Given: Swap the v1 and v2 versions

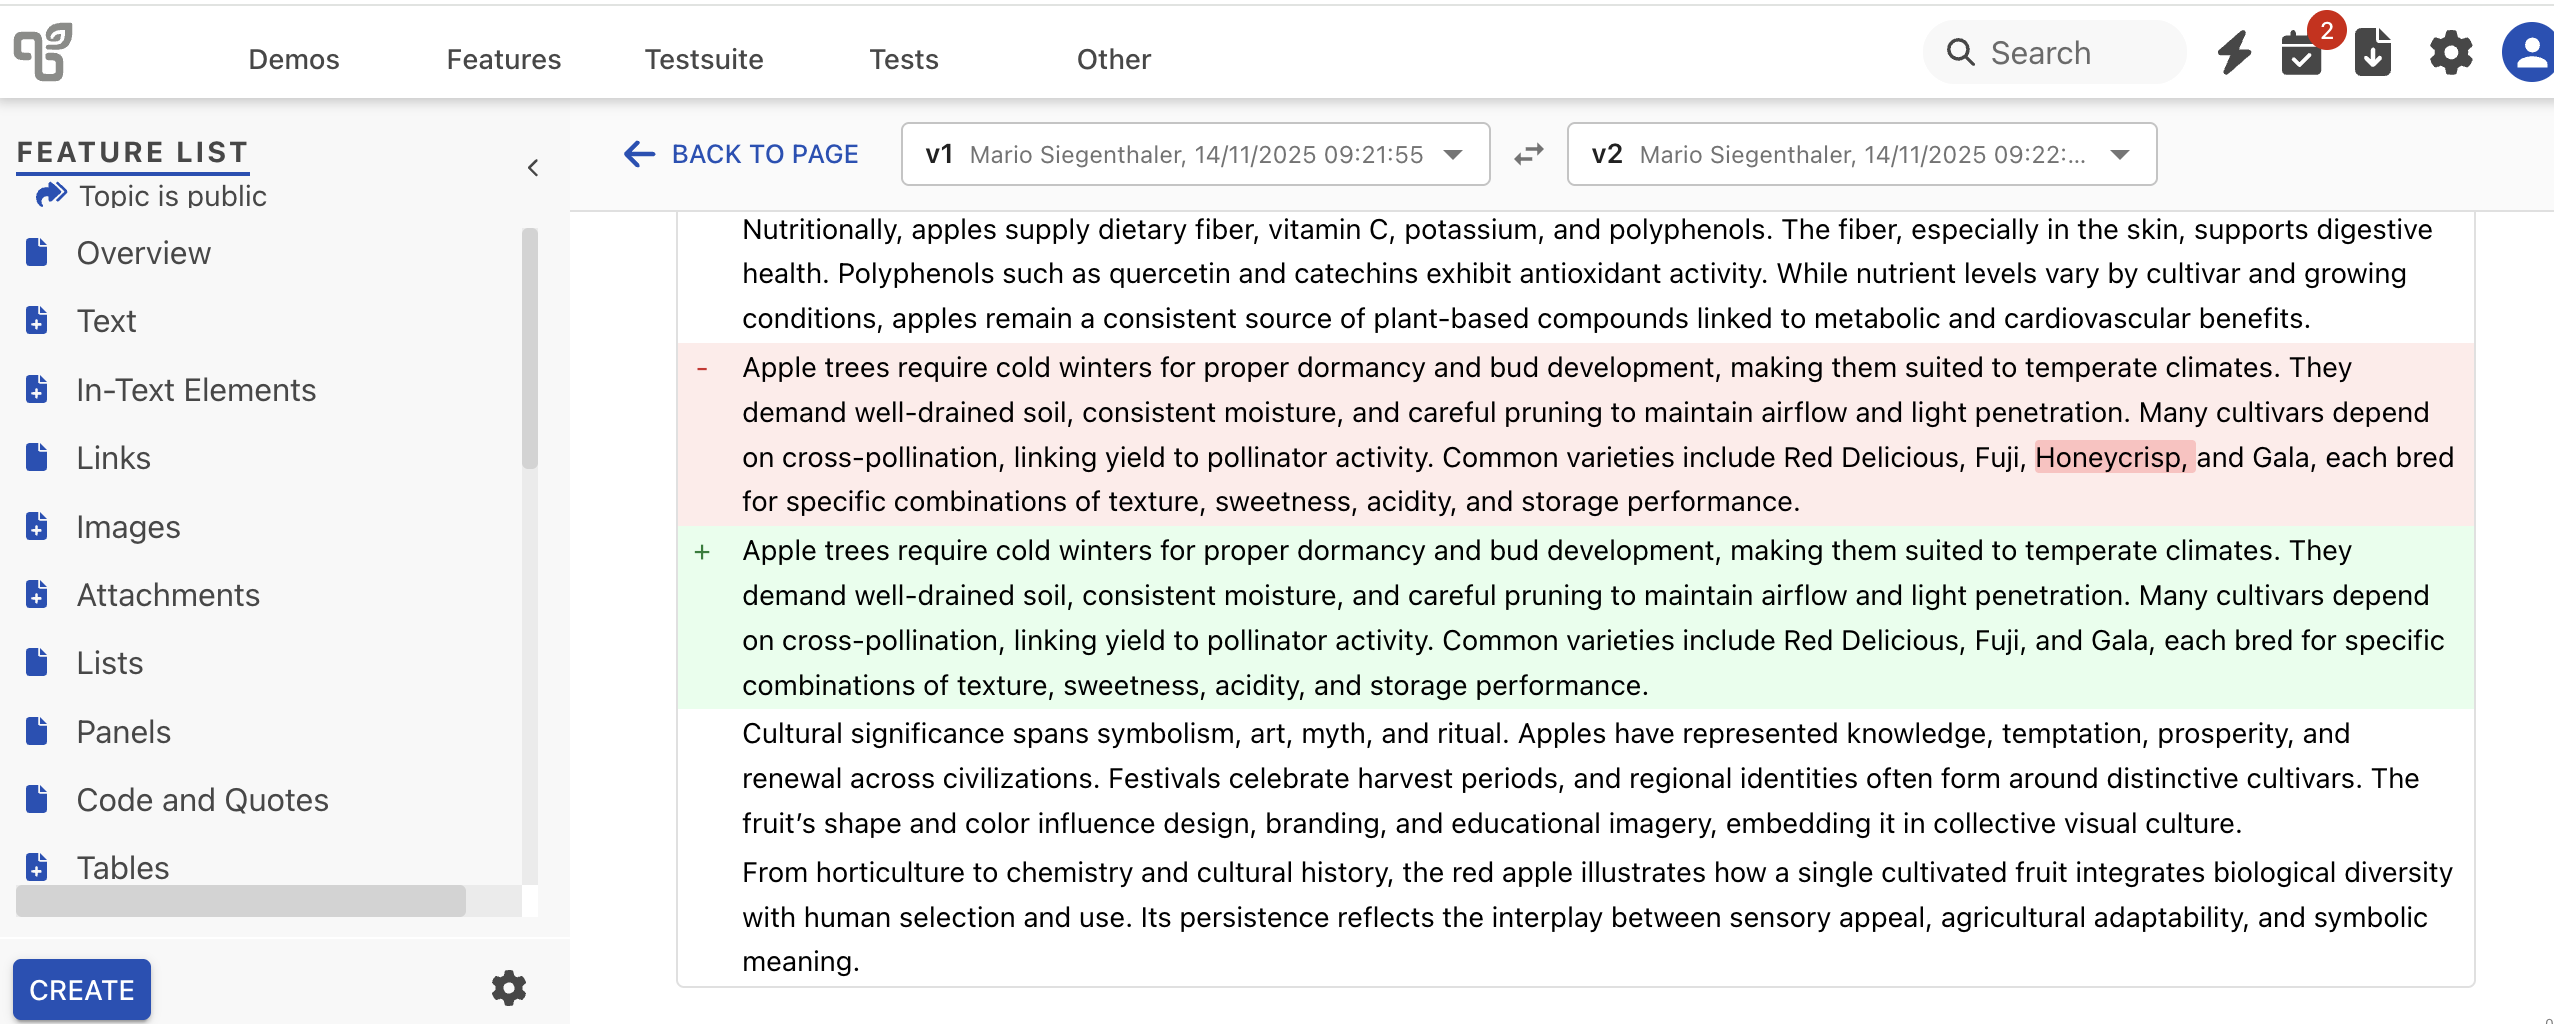Looking at the screenshot, I should pos(1528,154).
